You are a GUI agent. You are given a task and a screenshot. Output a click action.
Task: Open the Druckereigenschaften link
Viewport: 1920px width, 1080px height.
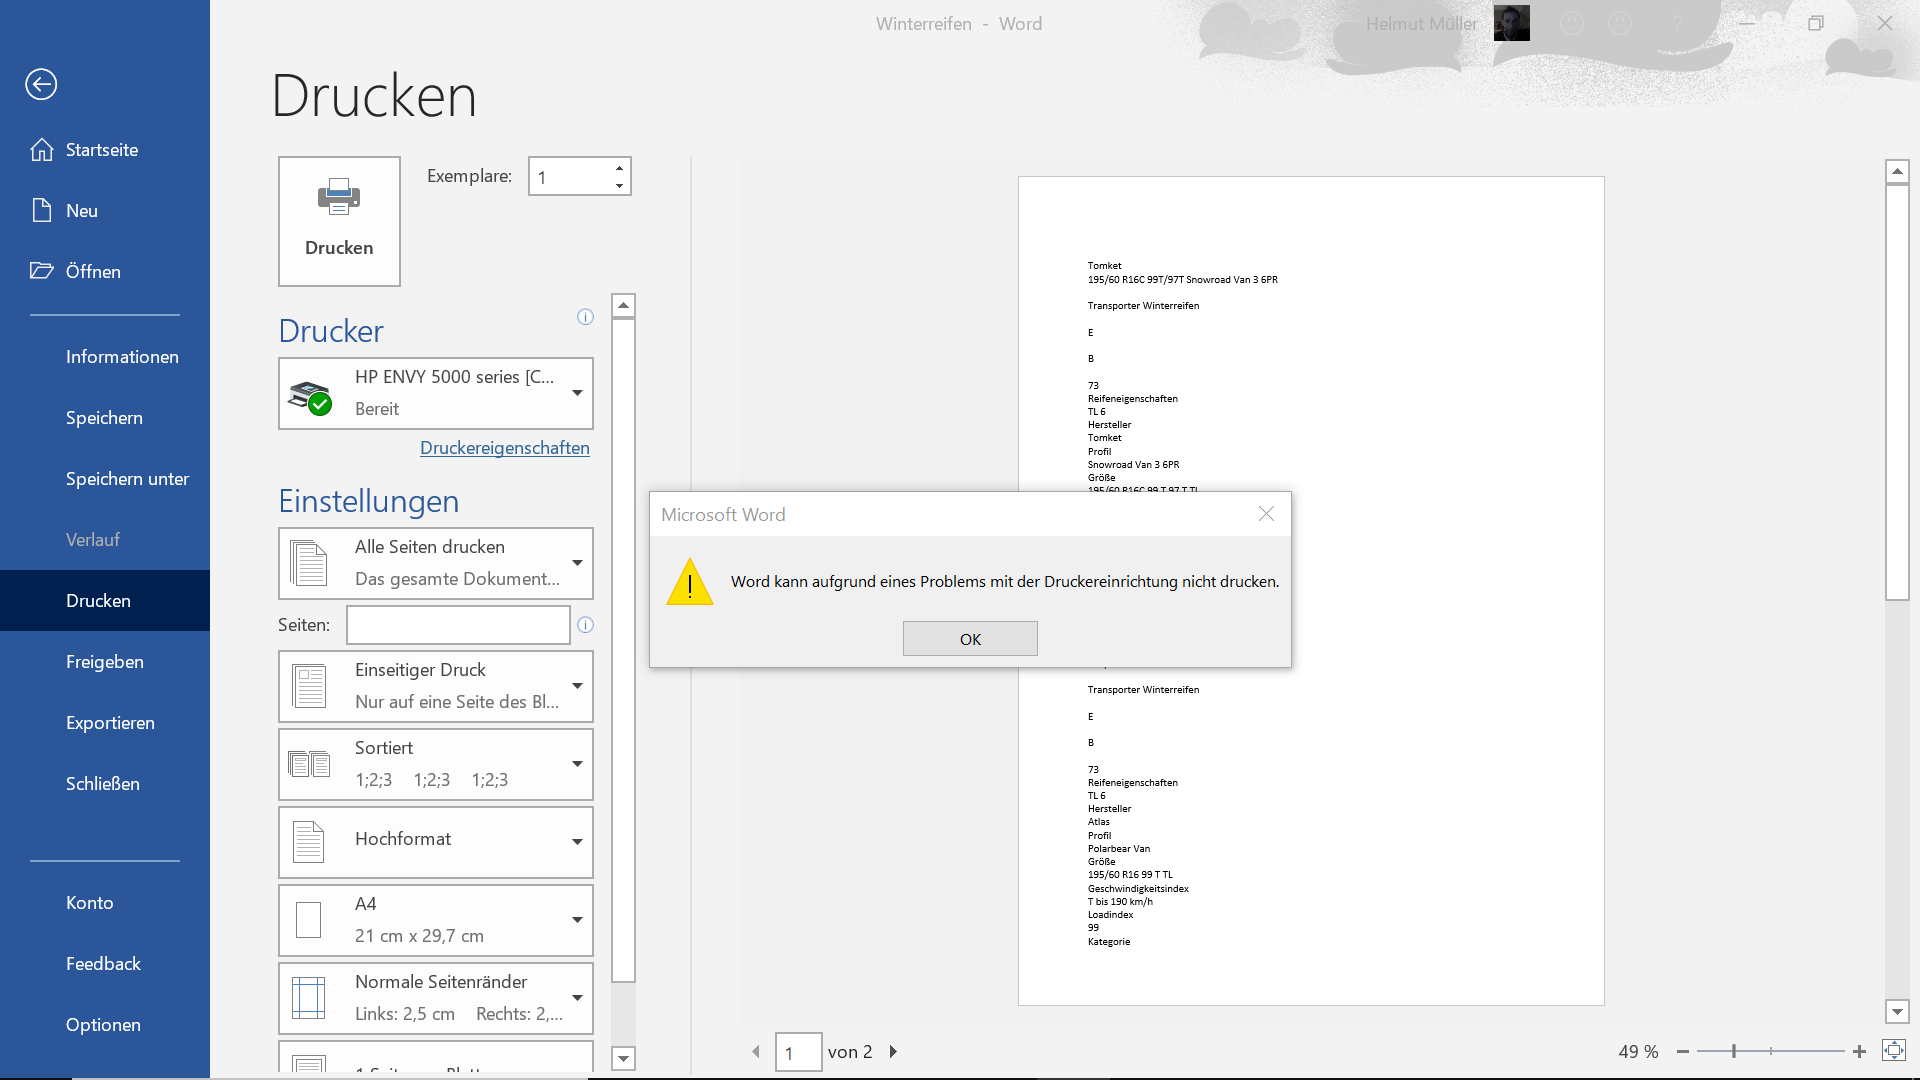point(504,448)
